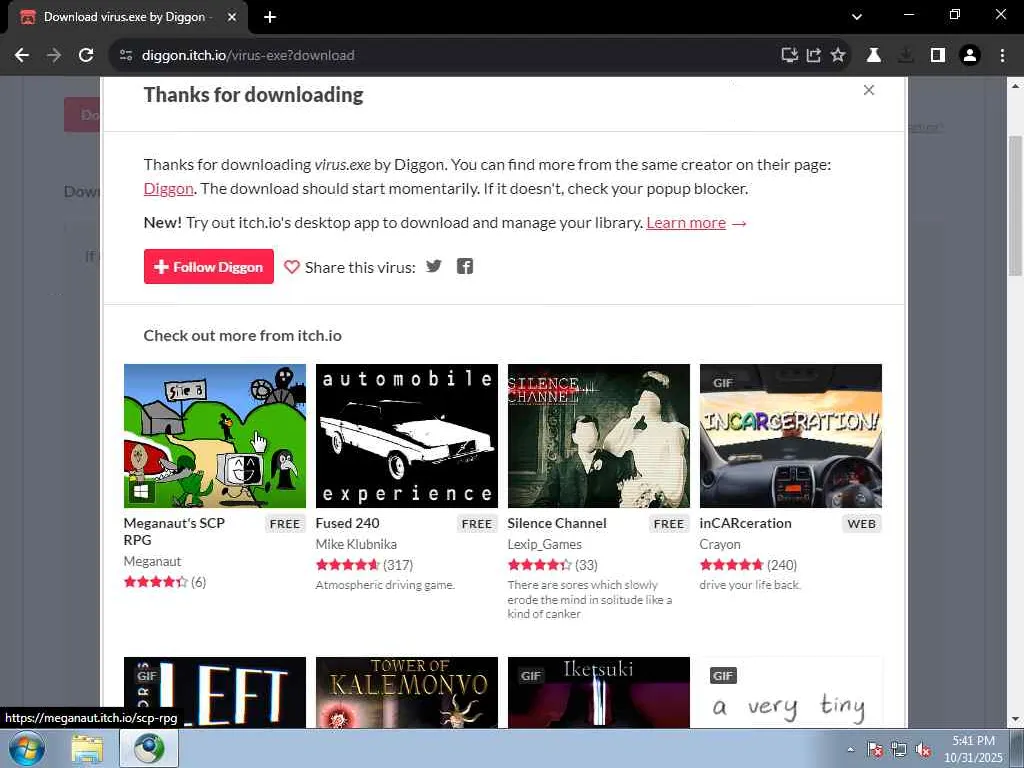Open the Iketsuki game thumbnail

click(x=599, y=692)
